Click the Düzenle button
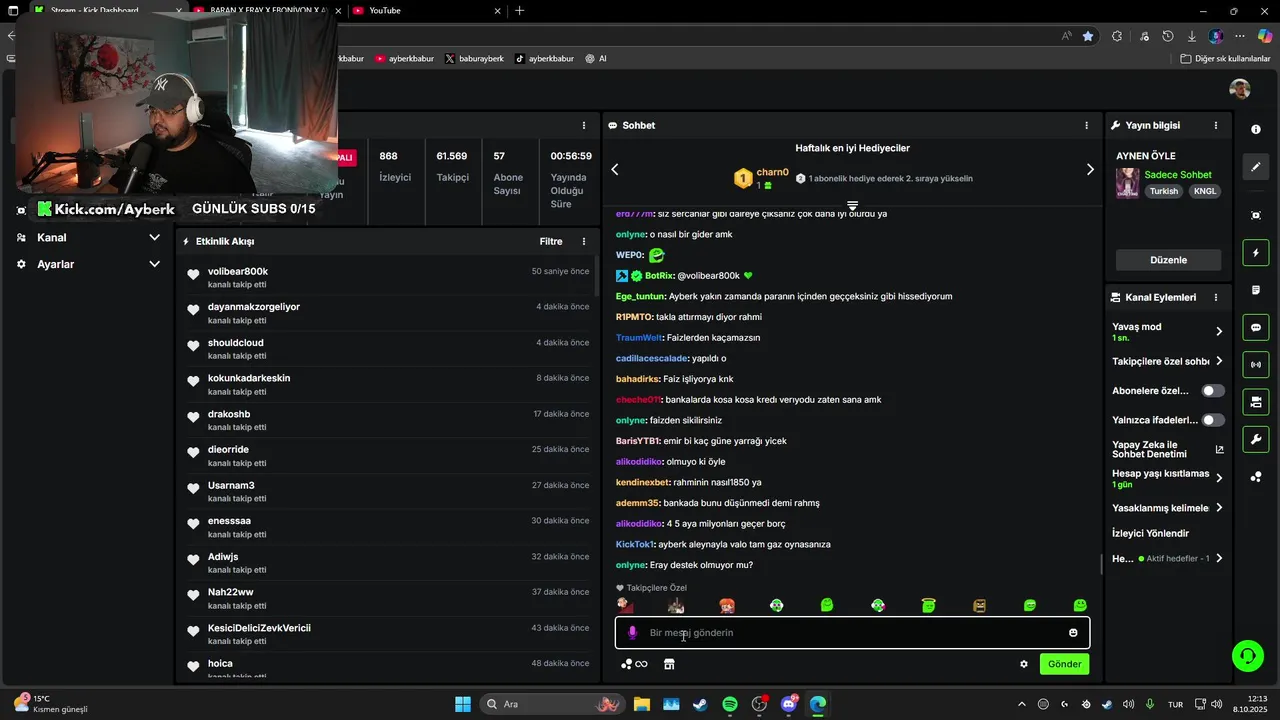Image resolution: width=1280 pixels, height=720 pixels. pyautogui.click(x=1168, y=260)
